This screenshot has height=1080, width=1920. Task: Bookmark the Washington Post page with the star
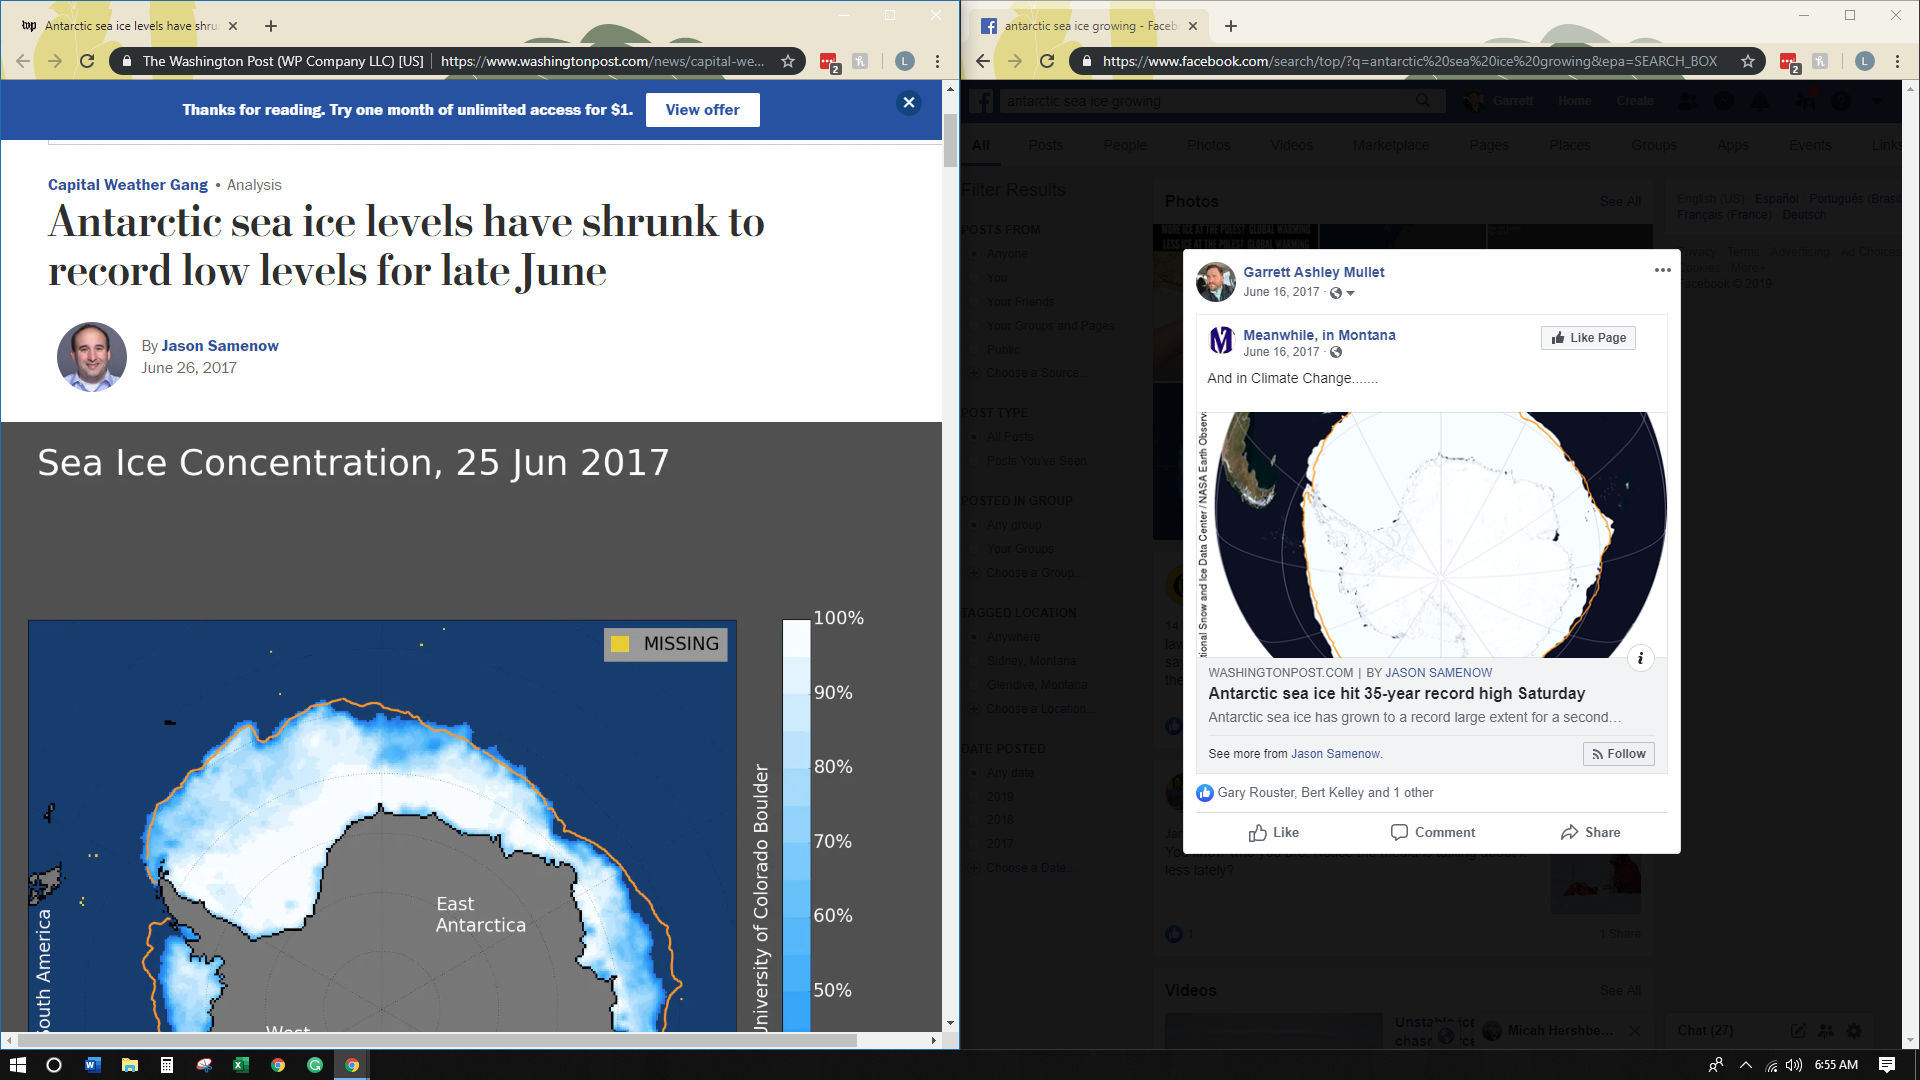[788, 61]
